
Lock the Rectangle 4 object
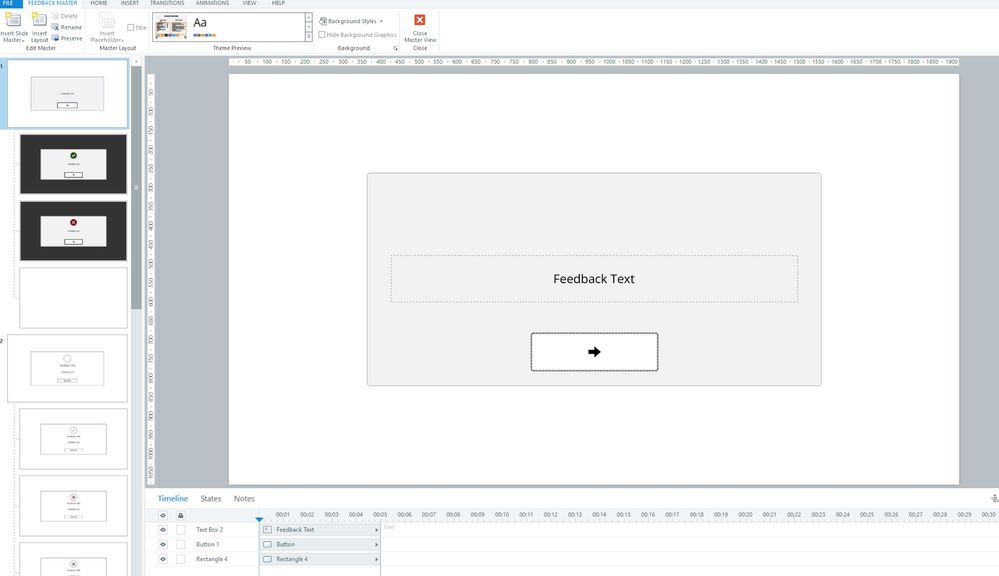tap(180, 559)
